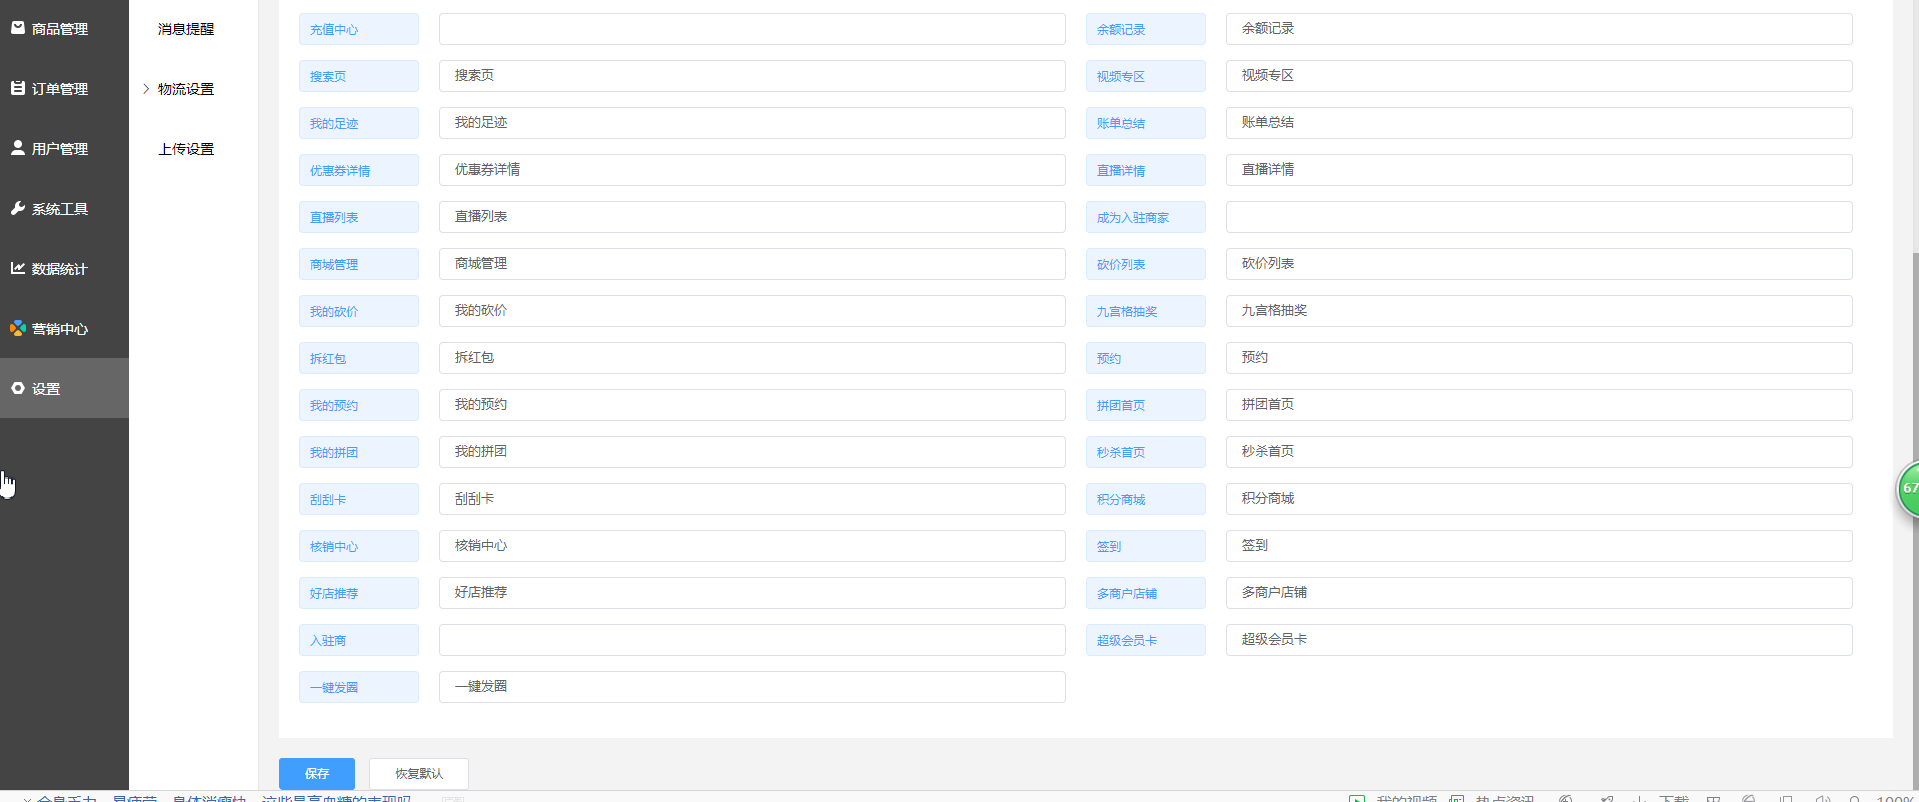The height and width of the screenshot is (802, 1919).
Task: Click the 订单管理 sidebar icon
Action: [17, 88]
